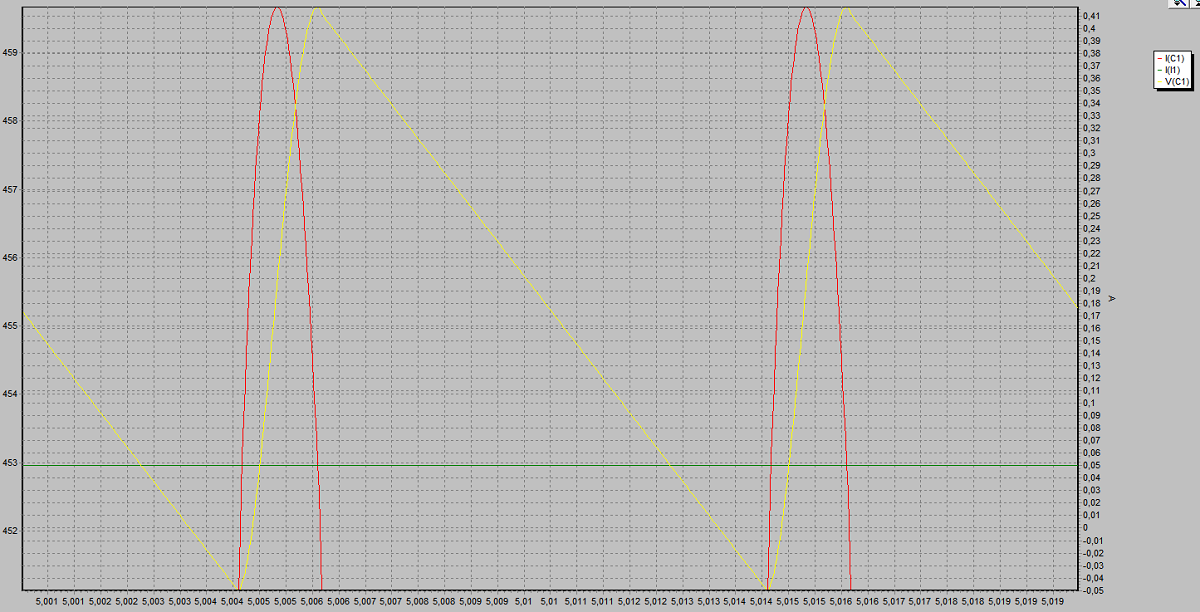This screenshot has height=612, width=1200.
Task: Click the 0,3 value on right axis
Action: click(1088, 153)
